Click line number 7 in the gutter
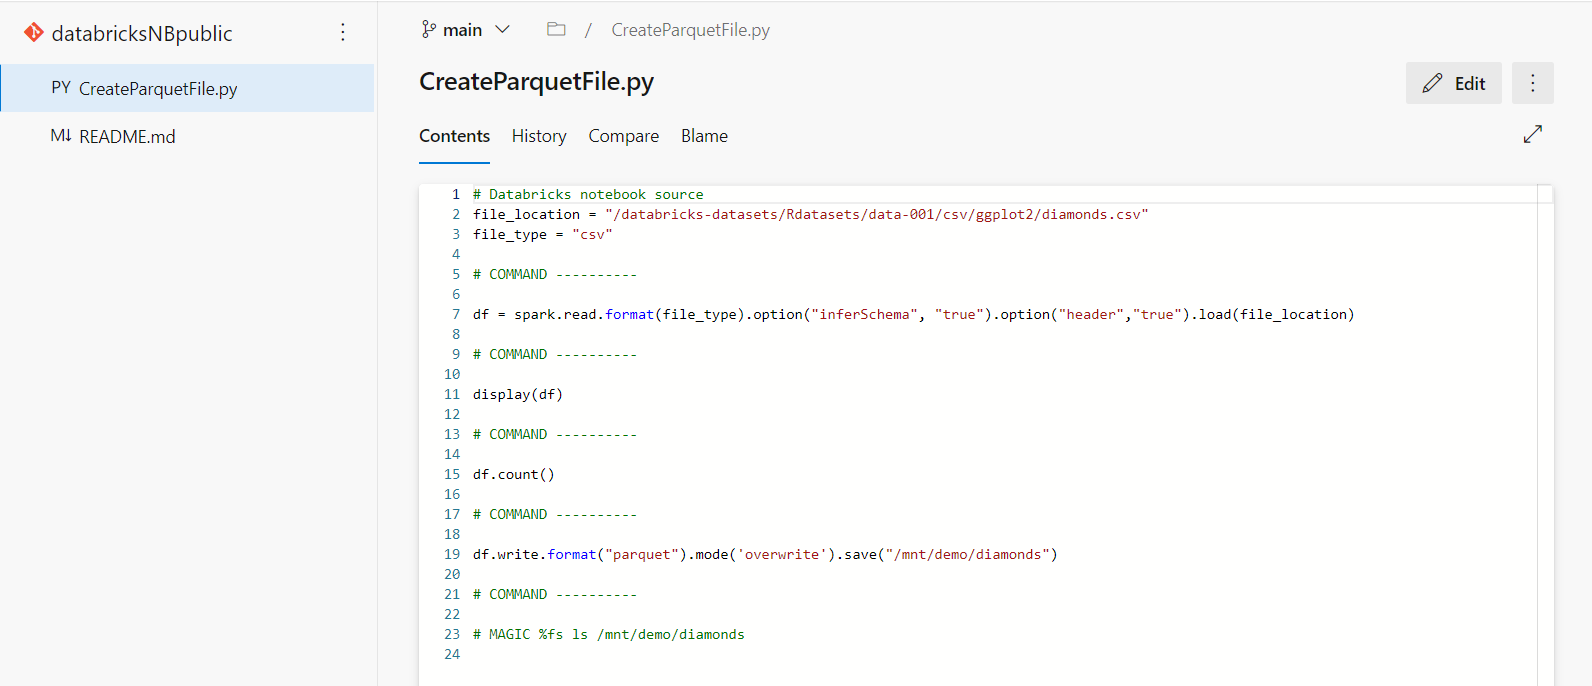1592x686 pixels. click(x=455, y=314)
